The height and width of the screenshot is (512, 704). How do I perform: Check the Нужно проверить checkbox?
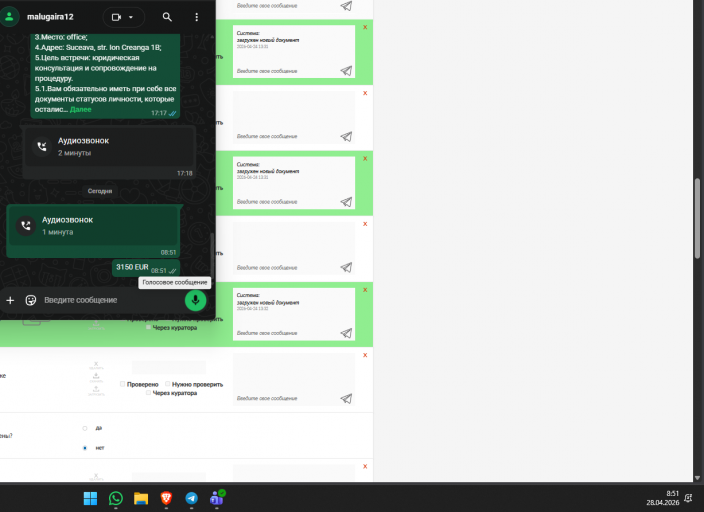coord(167,384)
